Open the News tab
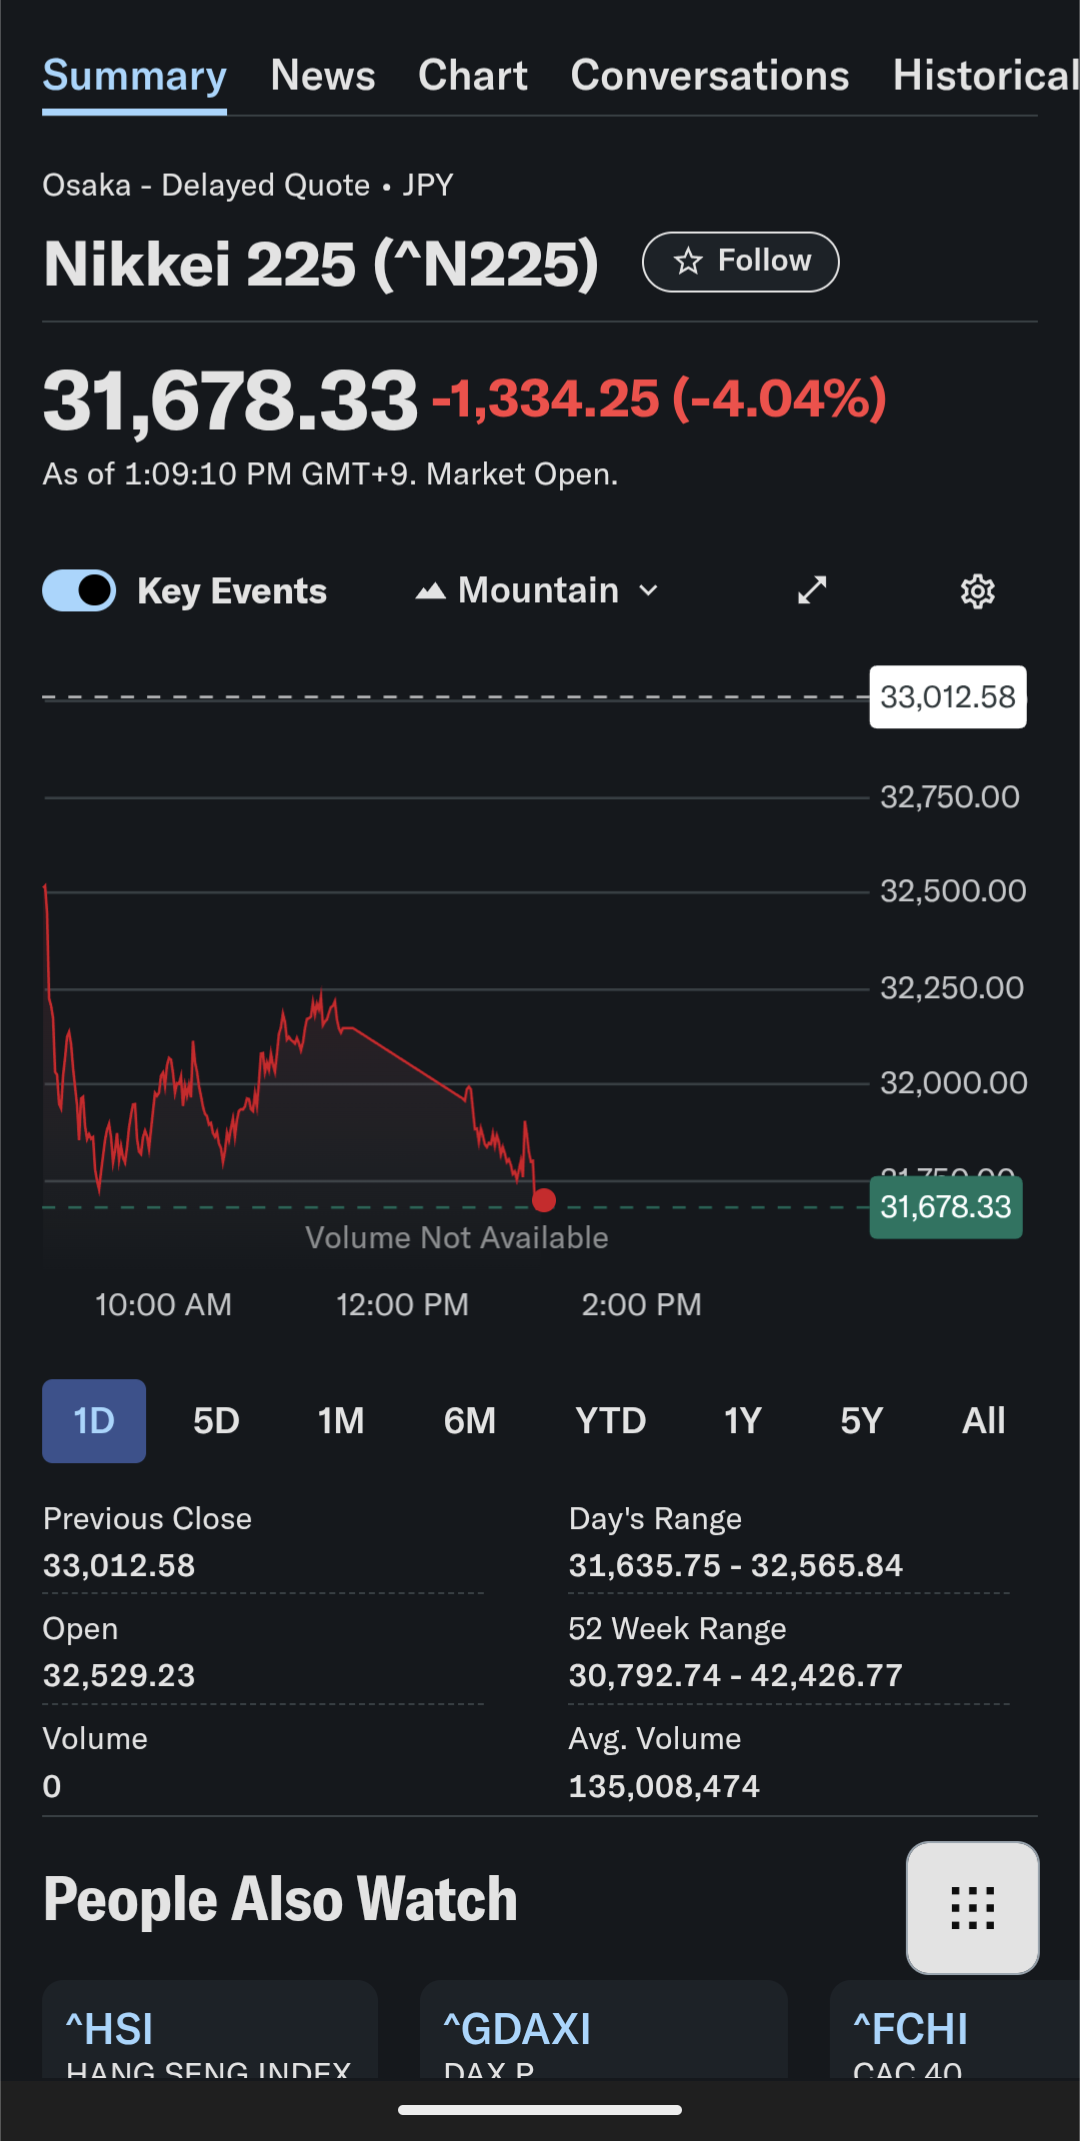 click(323, 76)
